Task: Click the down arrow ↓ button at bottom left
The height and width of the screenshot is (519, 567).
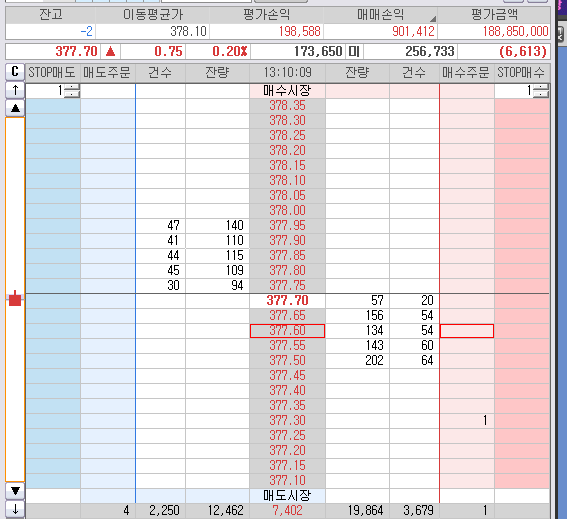Action: pyautogui.click(x=15, y=509)
